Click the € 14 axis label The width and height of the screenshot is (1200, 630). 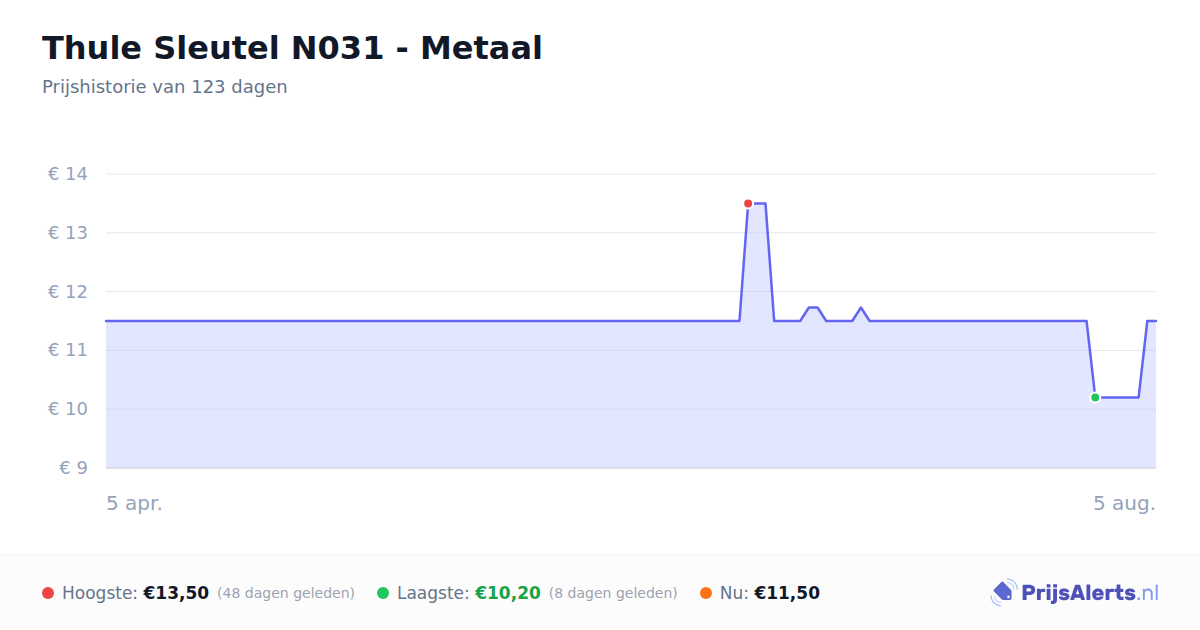coord(68,174)
